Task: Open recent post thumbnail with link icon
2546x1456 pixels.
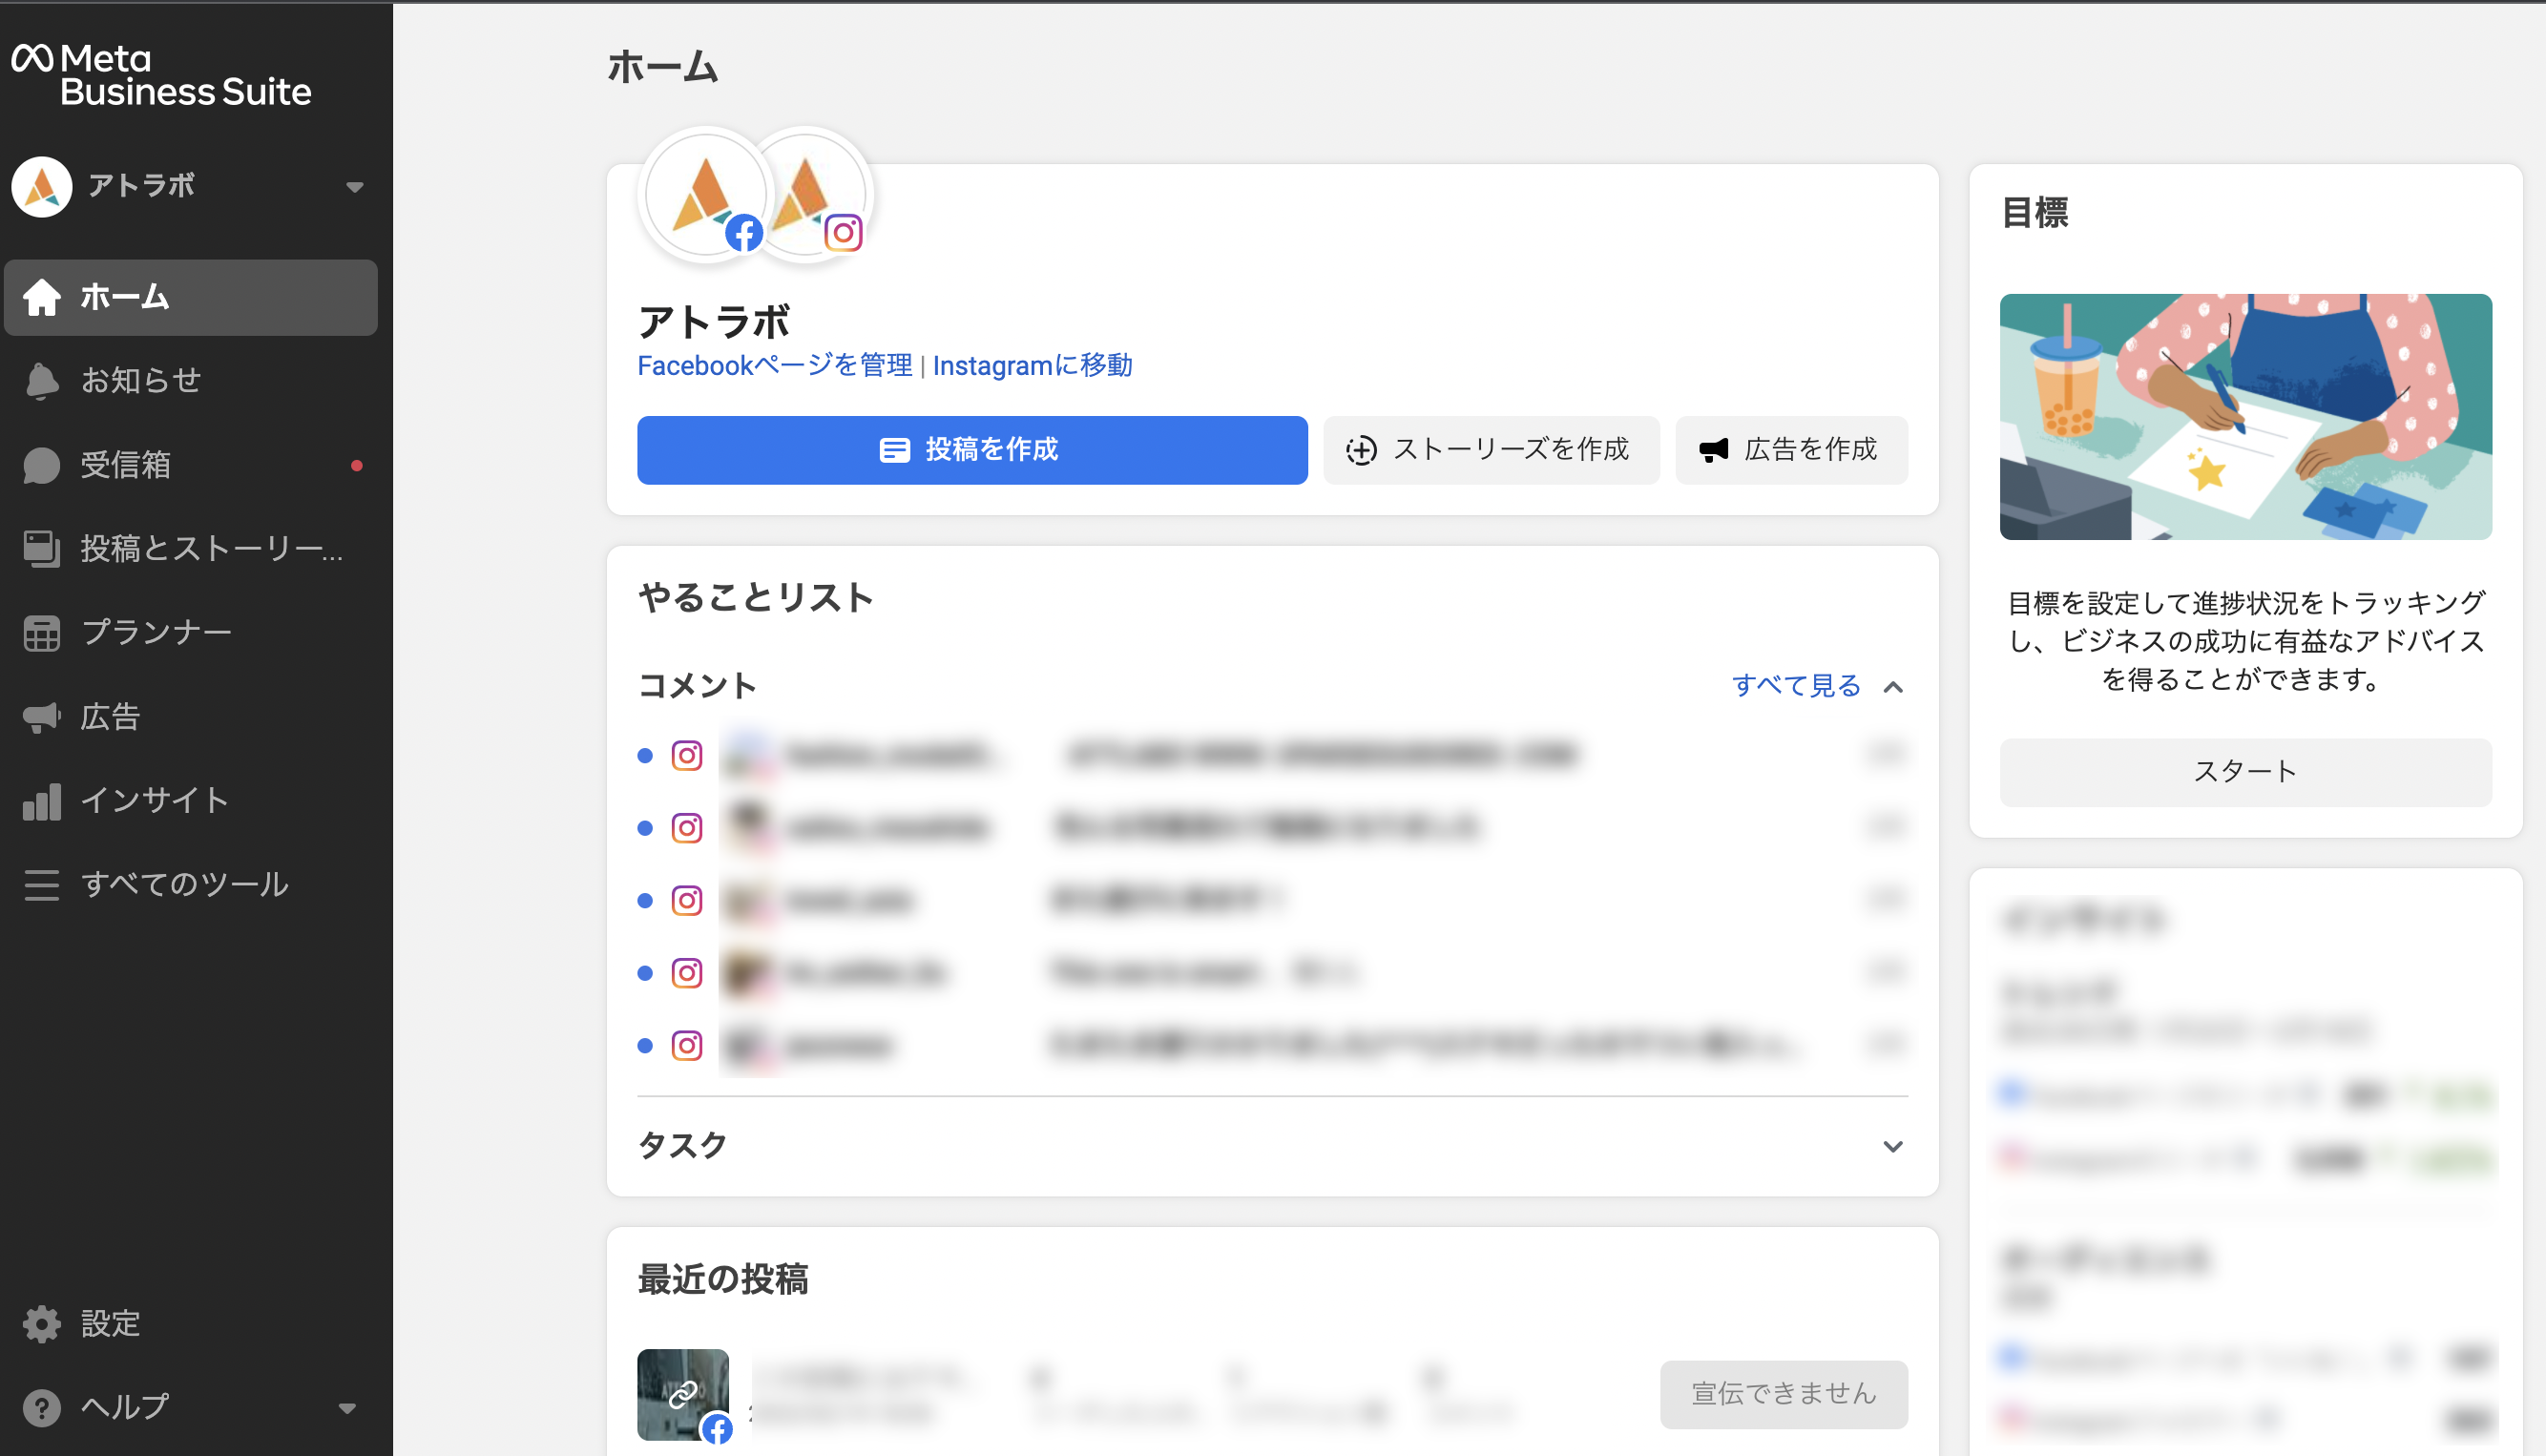Action: (x=683, y=1395)
